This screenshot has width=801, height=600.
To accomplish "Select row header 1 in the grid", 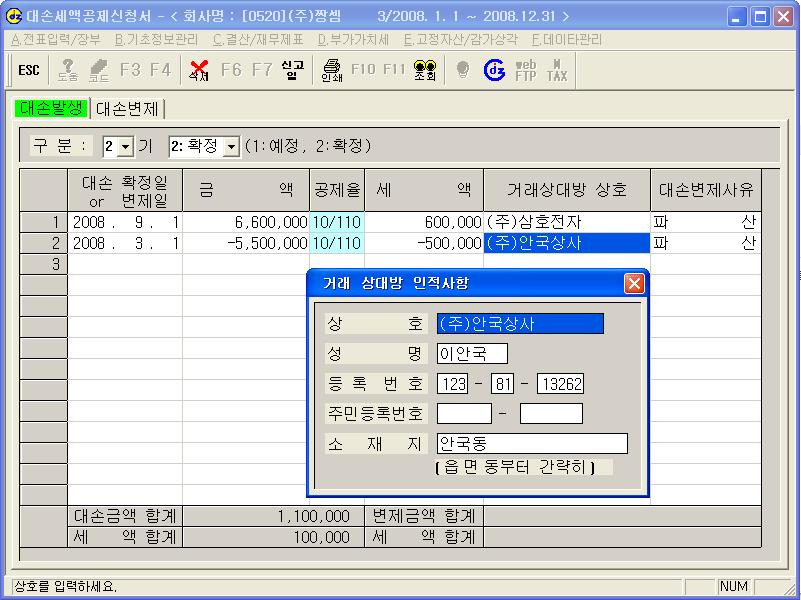I will pos(44,222).
